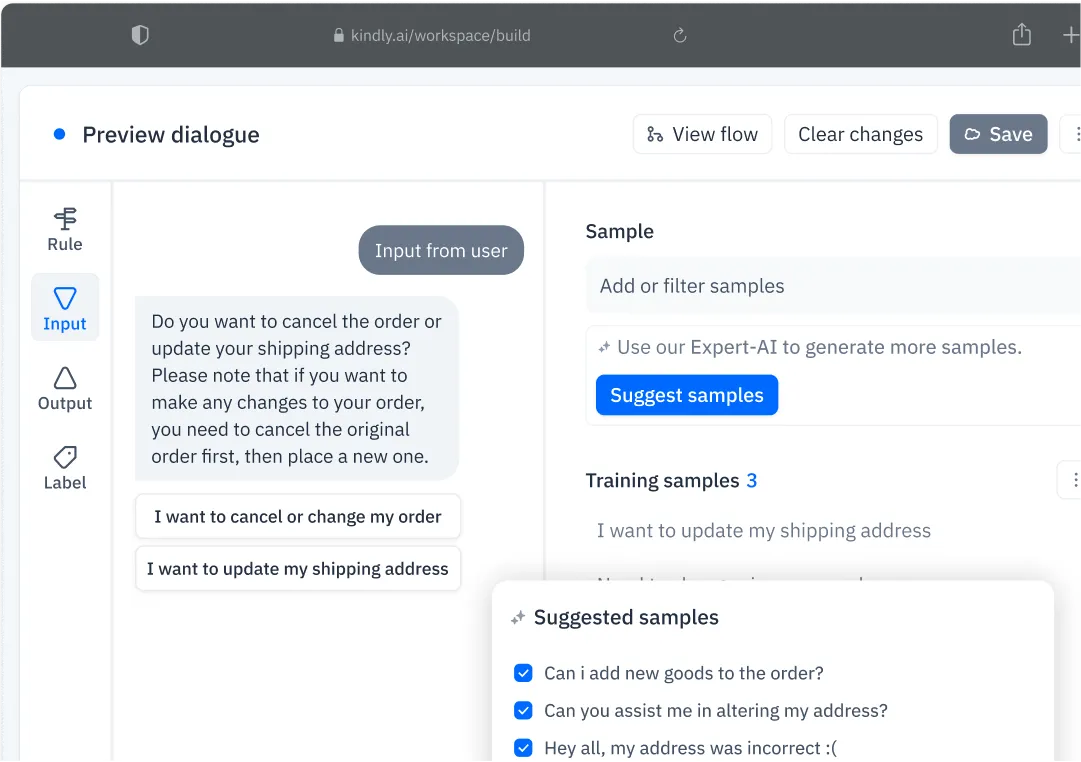Select quick reply 'I want to update my shipping address'

[297, 568]
